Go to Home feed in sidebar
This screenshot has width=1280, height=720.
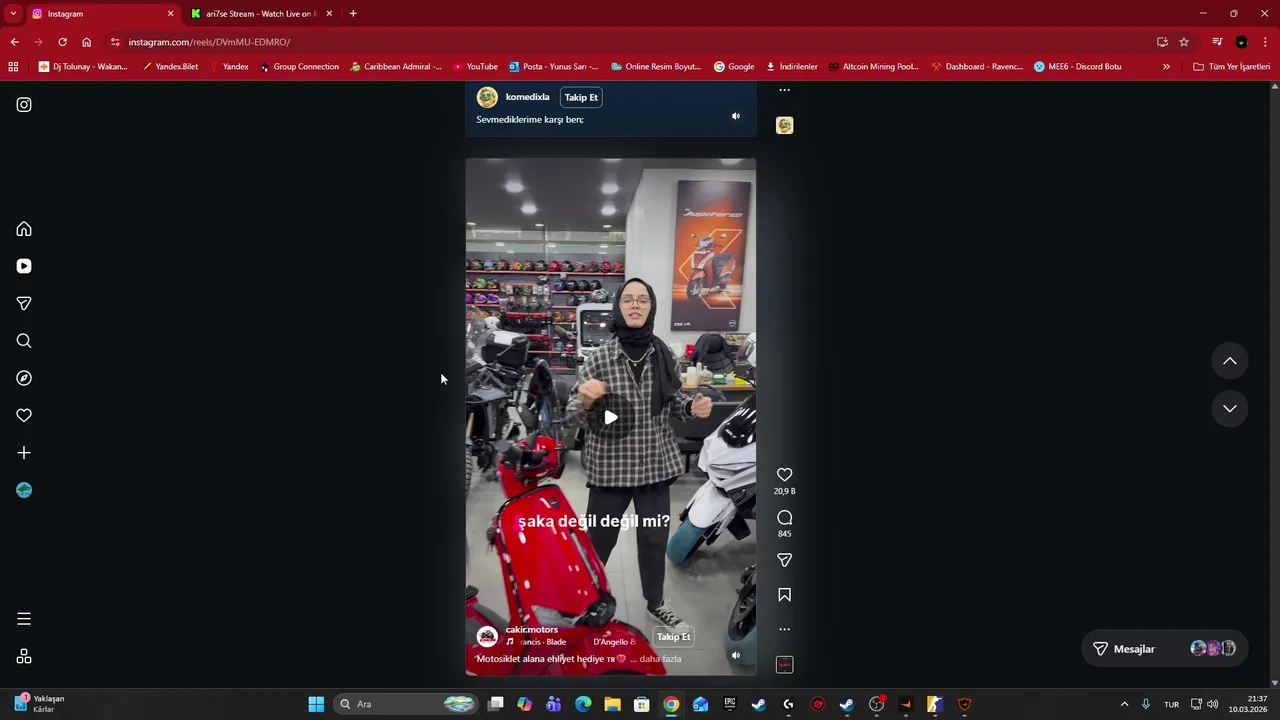24,229
